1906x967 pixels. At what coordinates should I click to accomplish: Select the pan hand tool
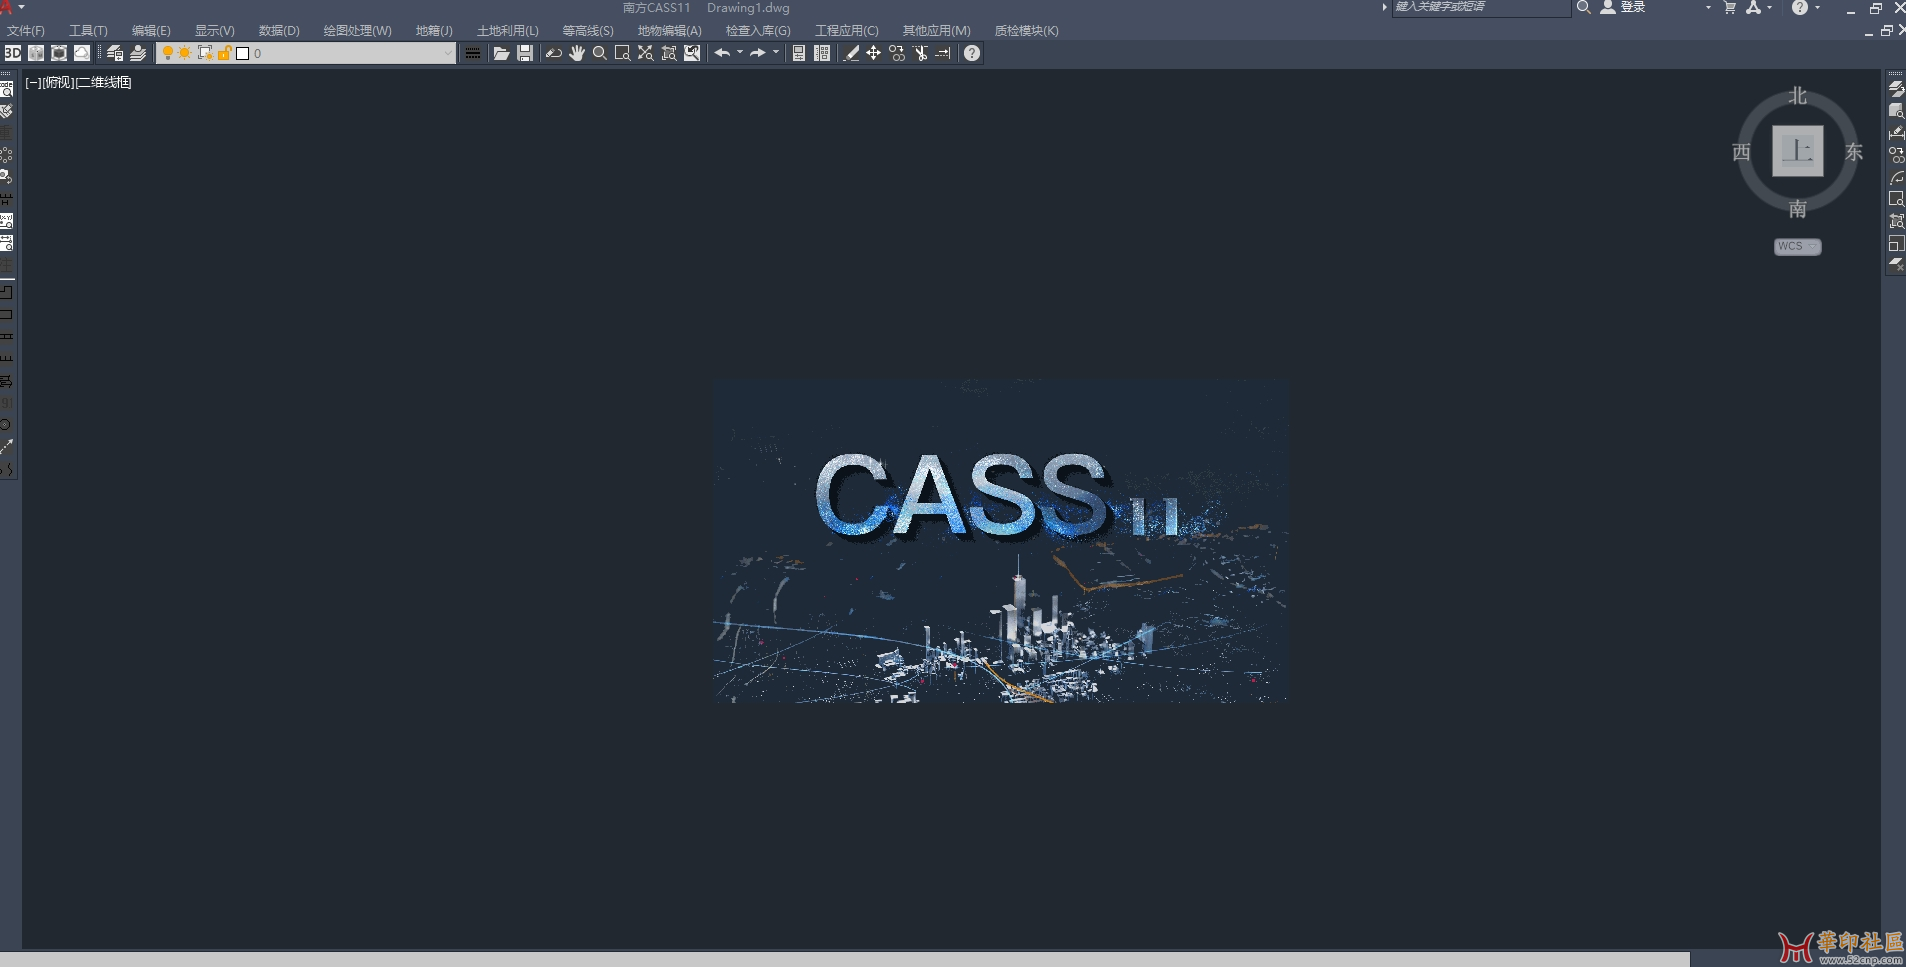(x=577, y=53)
